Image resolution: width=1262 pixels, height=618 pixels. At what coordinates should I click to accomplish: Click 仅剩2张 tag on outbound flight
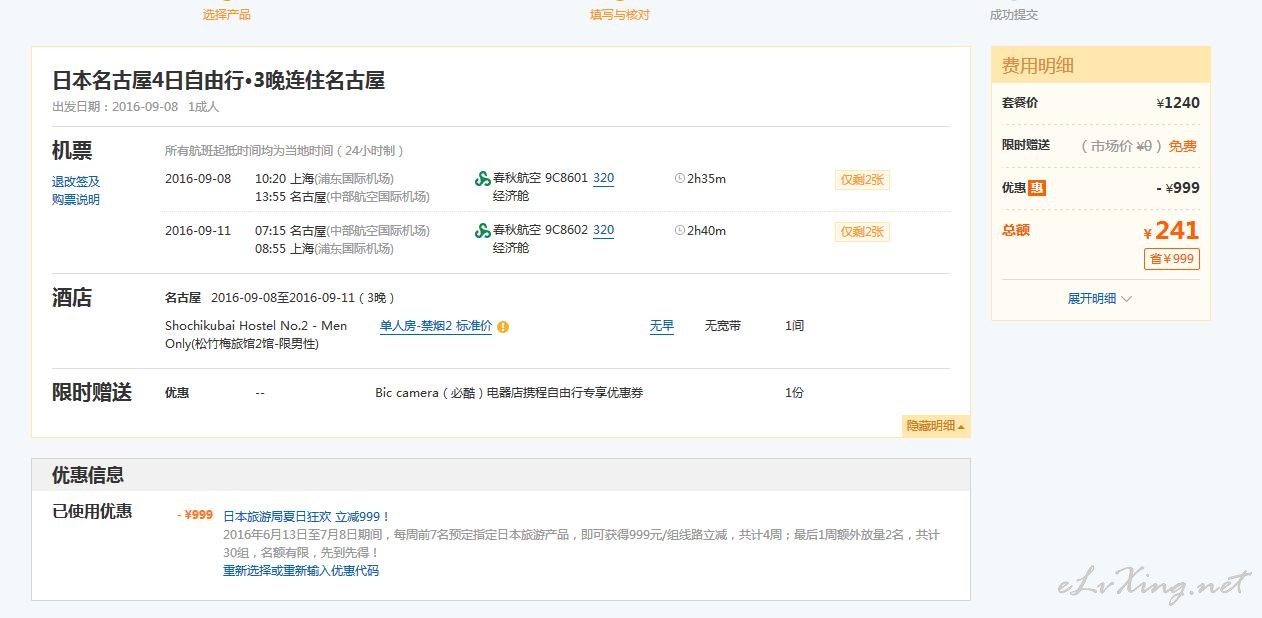(861, 180)
